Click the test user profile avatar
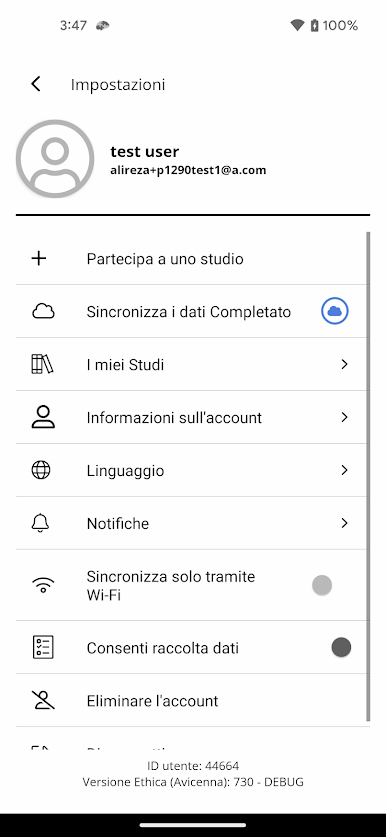 [56, 159]
